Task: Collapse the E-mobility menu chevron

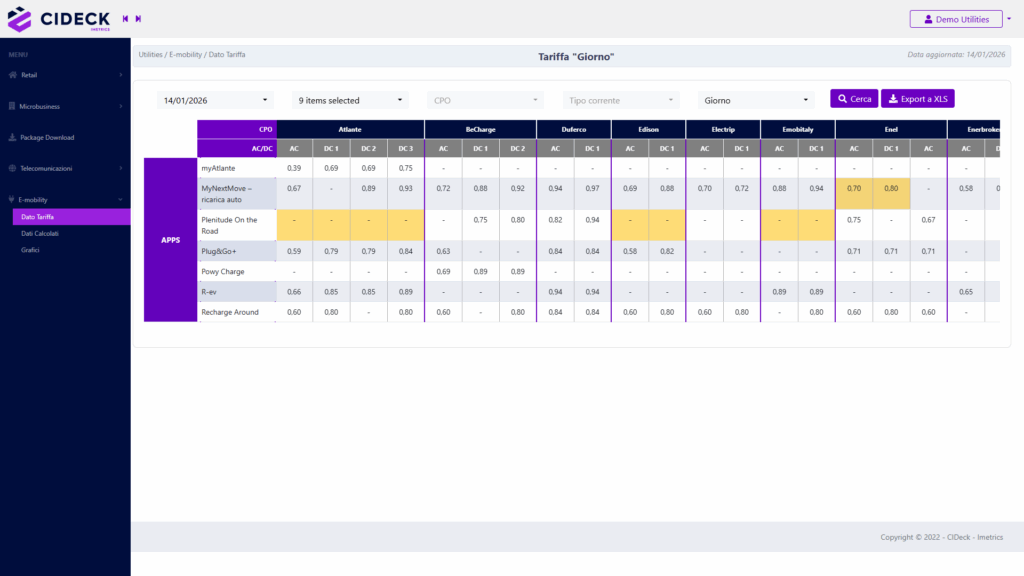Action: tap(121, 200)
